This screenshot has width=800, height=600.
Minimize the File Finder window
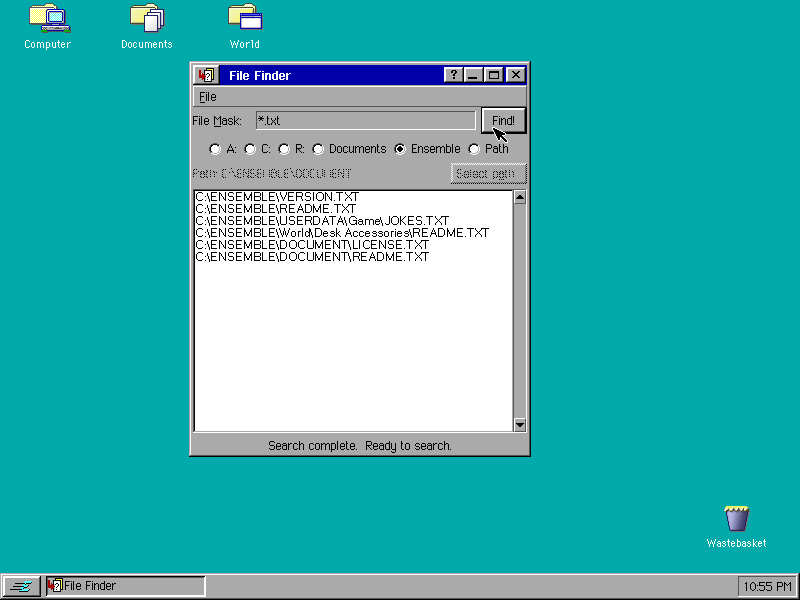(473, 75)
